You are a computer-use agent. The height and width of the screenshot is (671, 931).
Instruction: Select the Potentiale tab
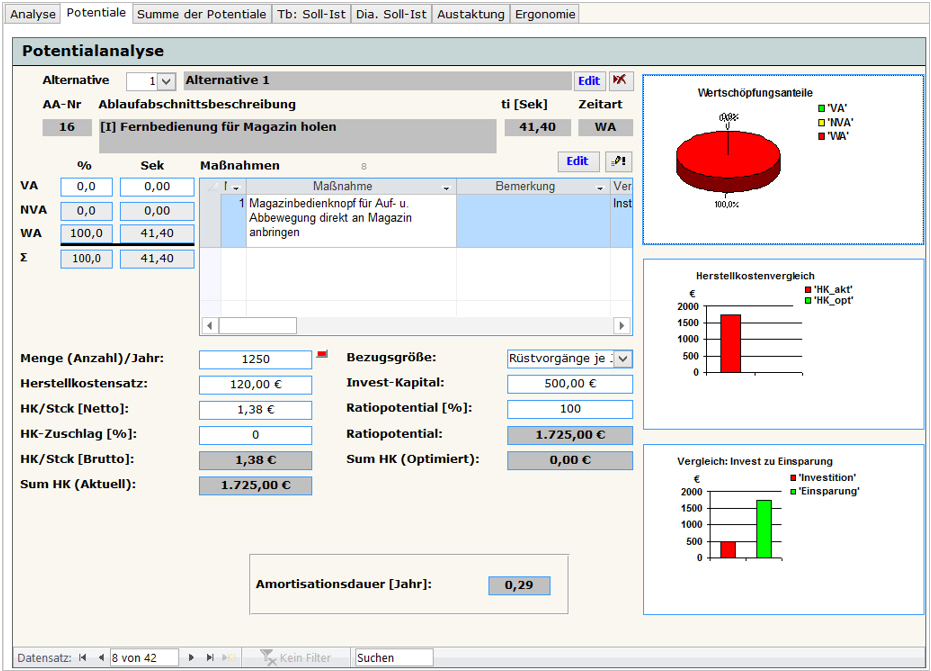pyautogui.click(x=96, y=13)
